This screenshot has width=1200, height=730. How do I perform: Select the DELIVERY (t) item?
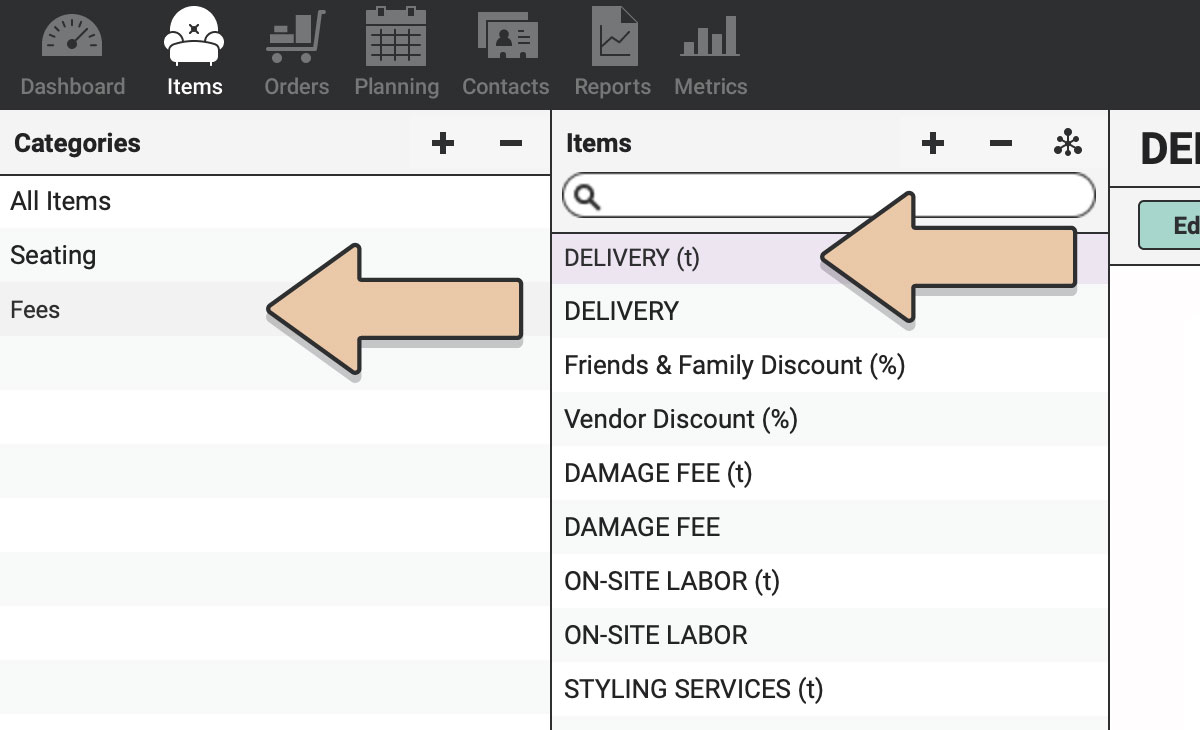[x=830, y=258]
